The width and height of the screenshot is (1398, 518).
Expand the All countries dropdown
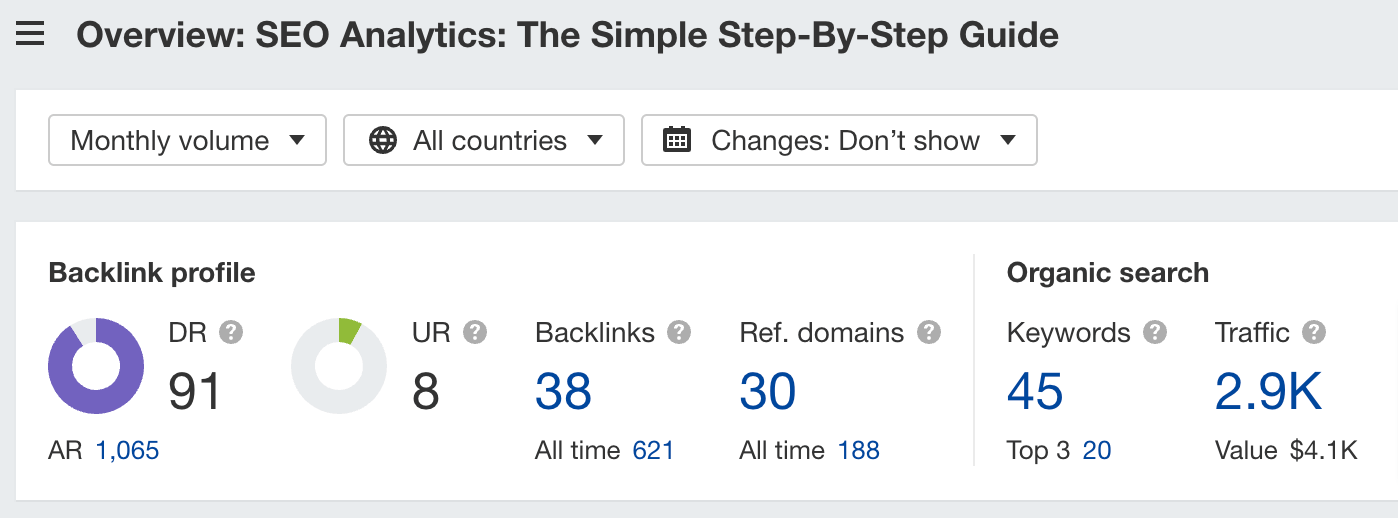(484, 141)
